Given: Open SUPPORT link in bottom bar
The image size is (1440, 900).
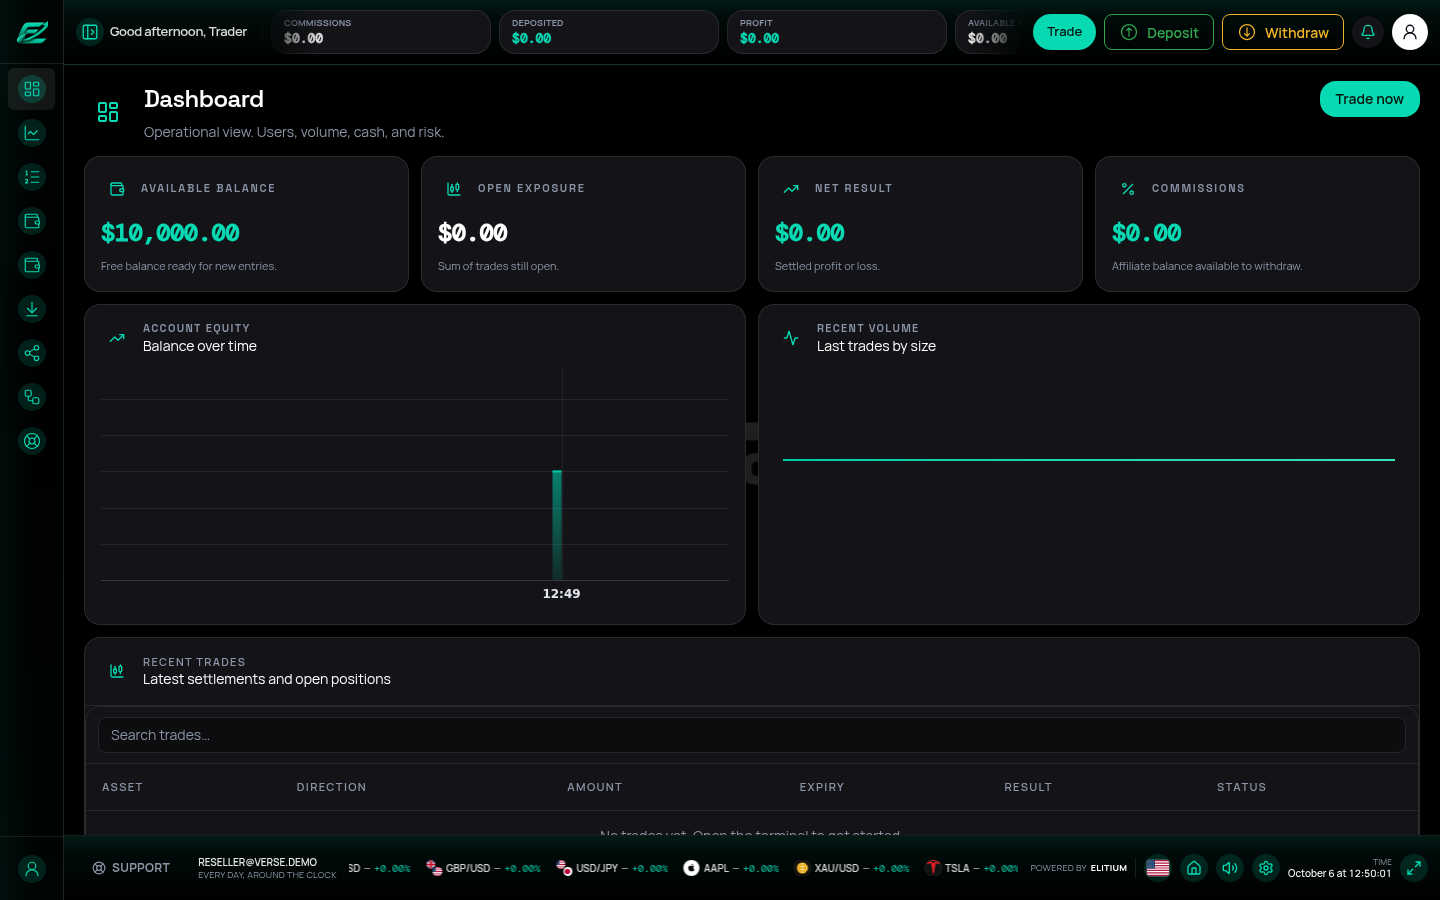Looking at the screenshot, I should 131,868.
